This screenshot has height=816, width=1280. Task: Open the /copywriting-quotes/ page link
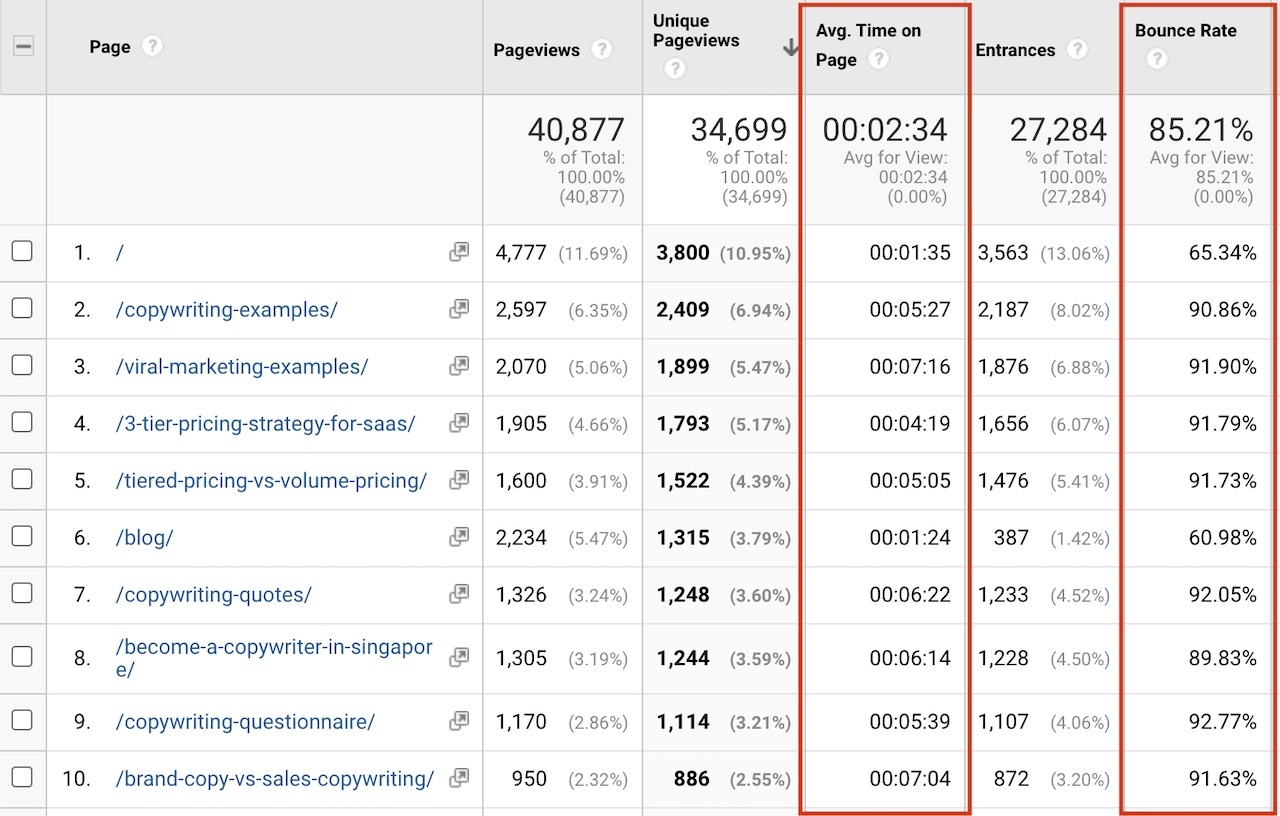click(x=214, y=594)
